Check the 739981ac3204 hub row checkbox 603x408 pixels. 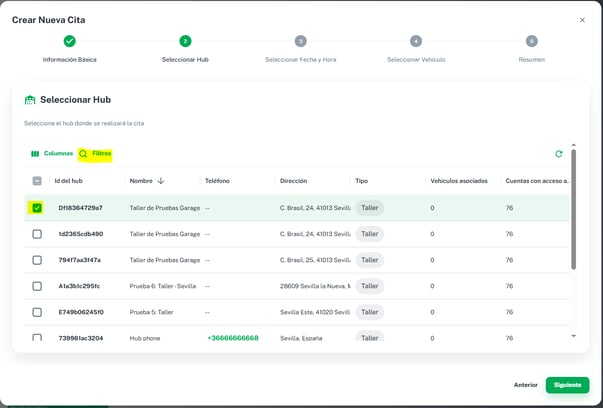pos(37,337)
